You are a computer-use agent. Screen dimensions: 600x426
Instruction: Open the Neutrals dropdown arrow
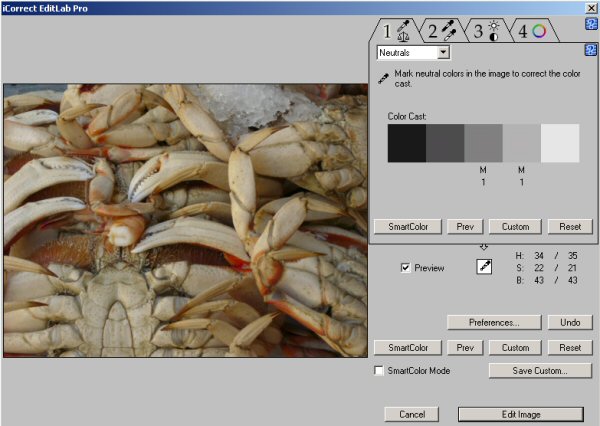(x=443, y=52)
